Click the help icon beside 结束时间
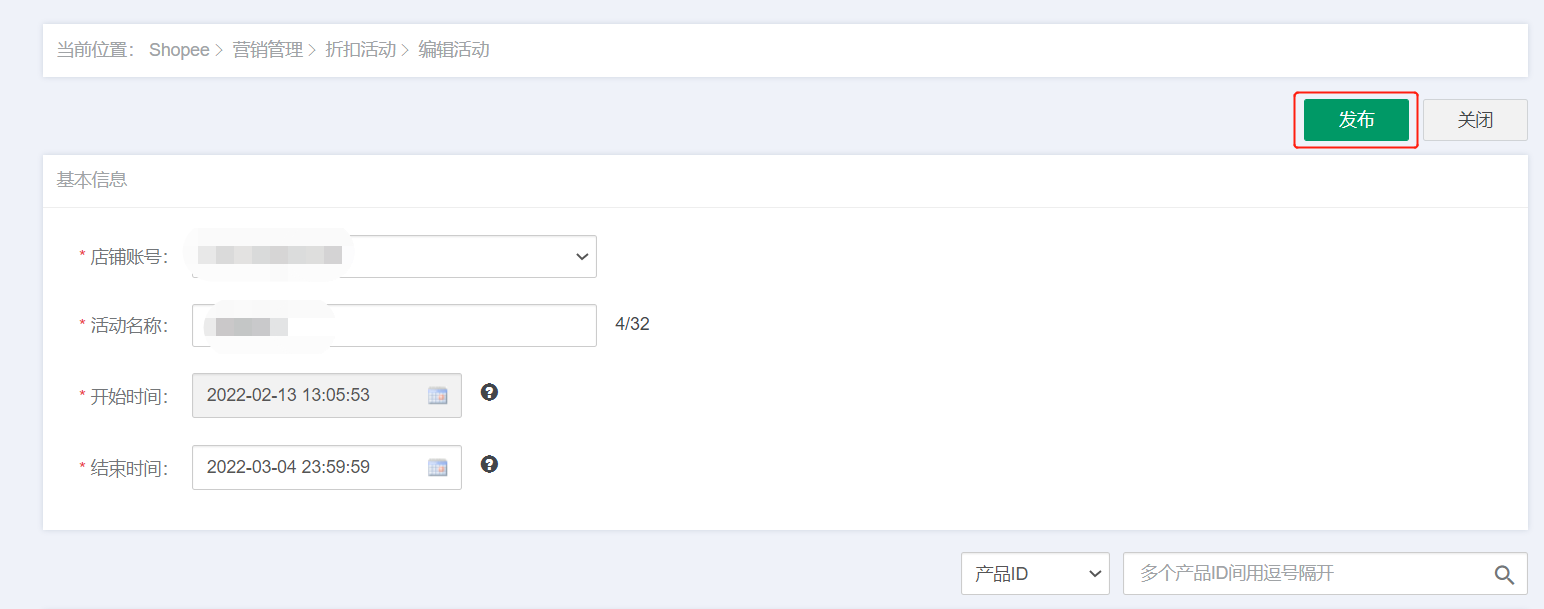 (x=489, y=464)
